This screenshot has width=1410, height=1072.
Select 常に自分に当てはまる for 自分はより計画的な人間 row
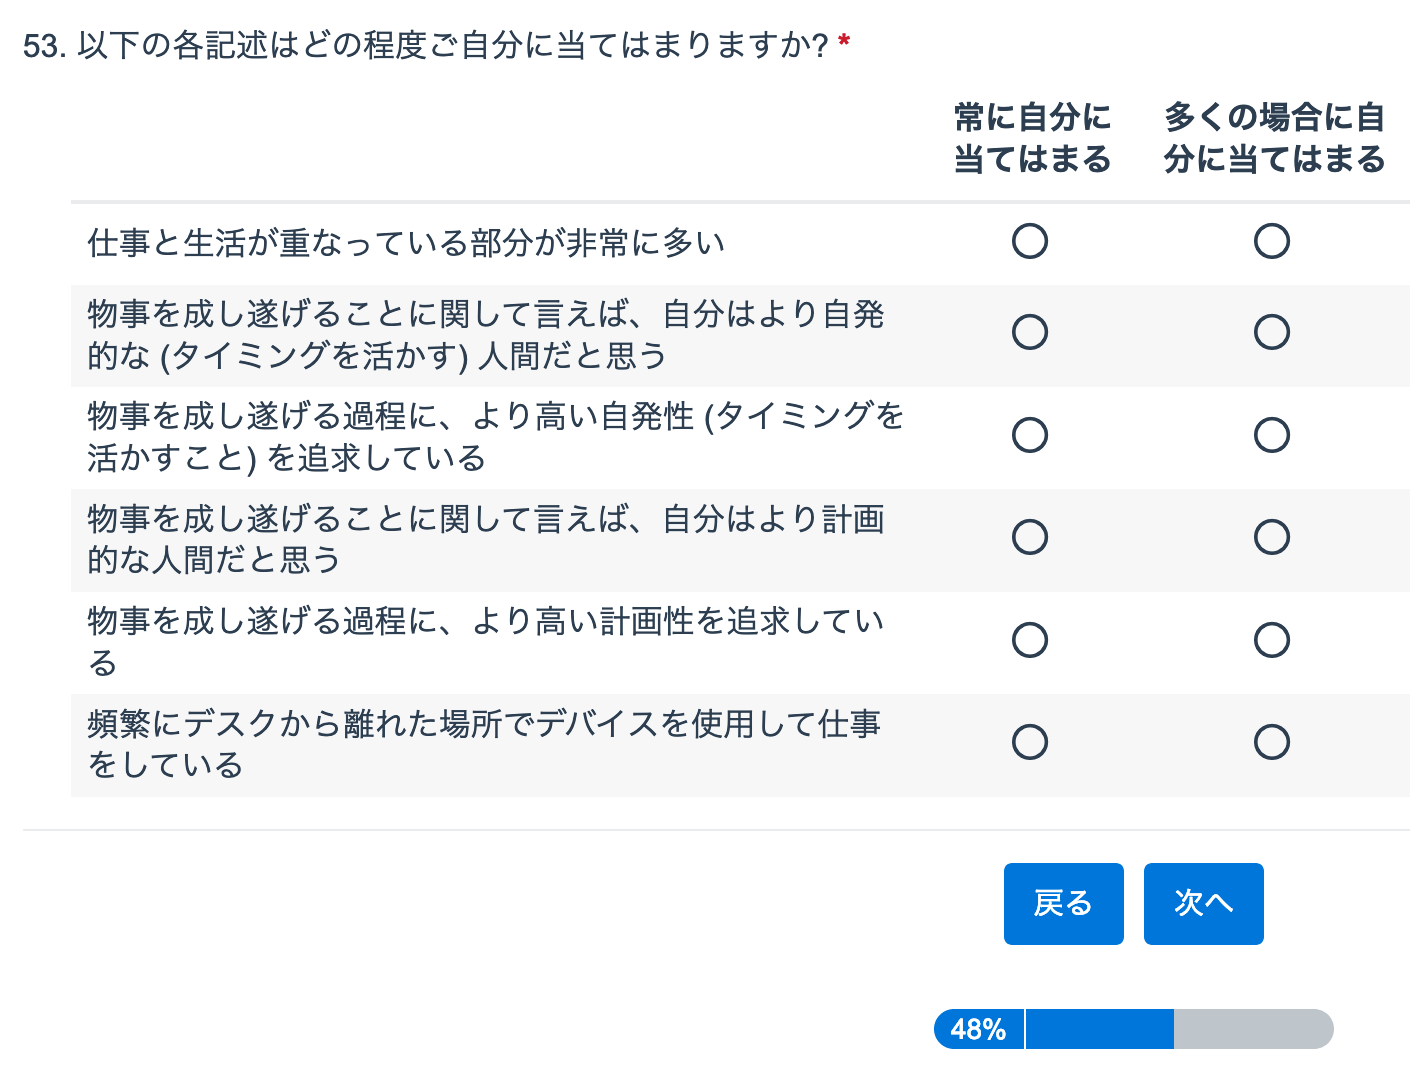(1030, 537)
